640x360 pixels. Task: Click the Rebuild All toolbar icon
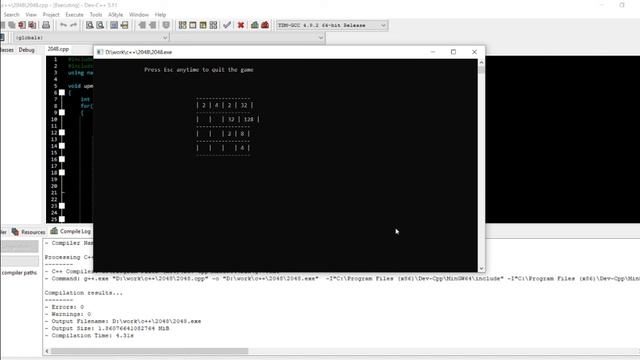click(x=213, y=25)
